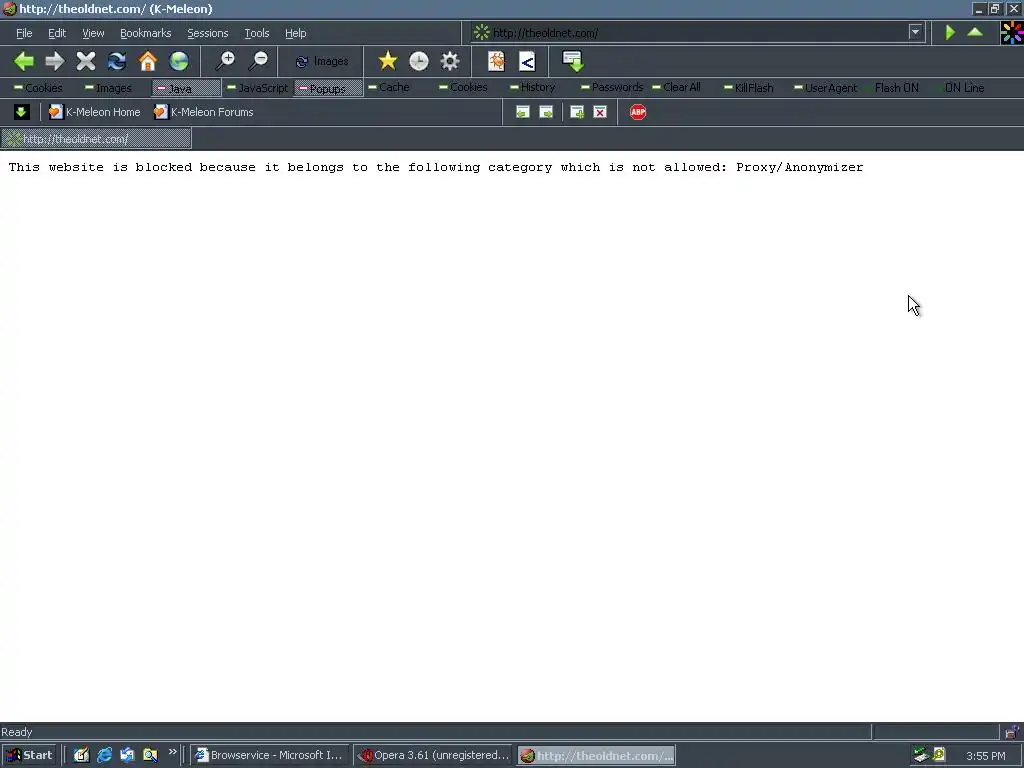Screen dimensions: 1024x768
Task: Toggle the Popups blocker button
Action: pyautogui.click(x=328, y=88)
